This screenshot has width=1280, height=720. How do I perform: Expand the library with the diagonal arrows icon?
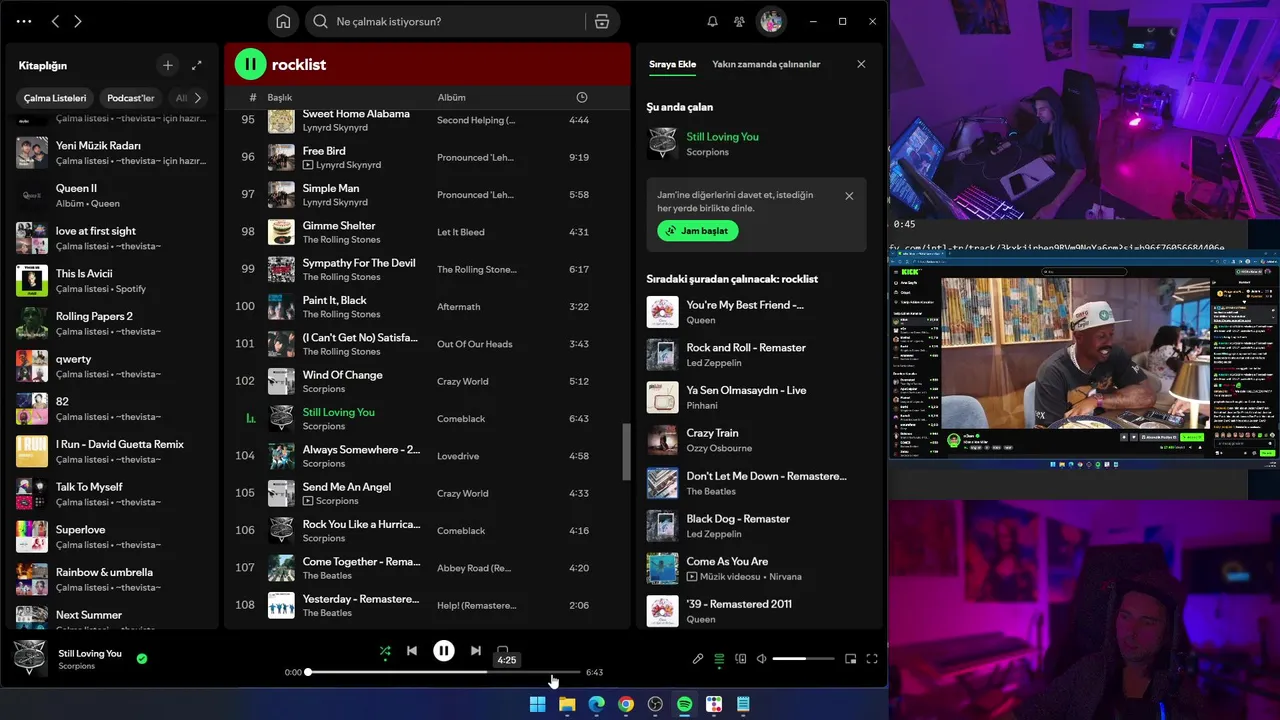(x=197, y=65)
